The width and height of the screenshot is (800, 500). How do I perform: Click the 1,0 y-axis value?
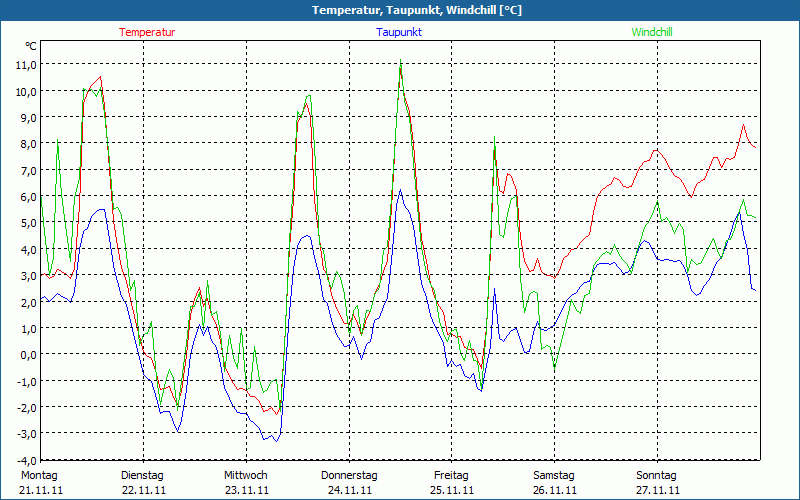[x=29, y=329]
